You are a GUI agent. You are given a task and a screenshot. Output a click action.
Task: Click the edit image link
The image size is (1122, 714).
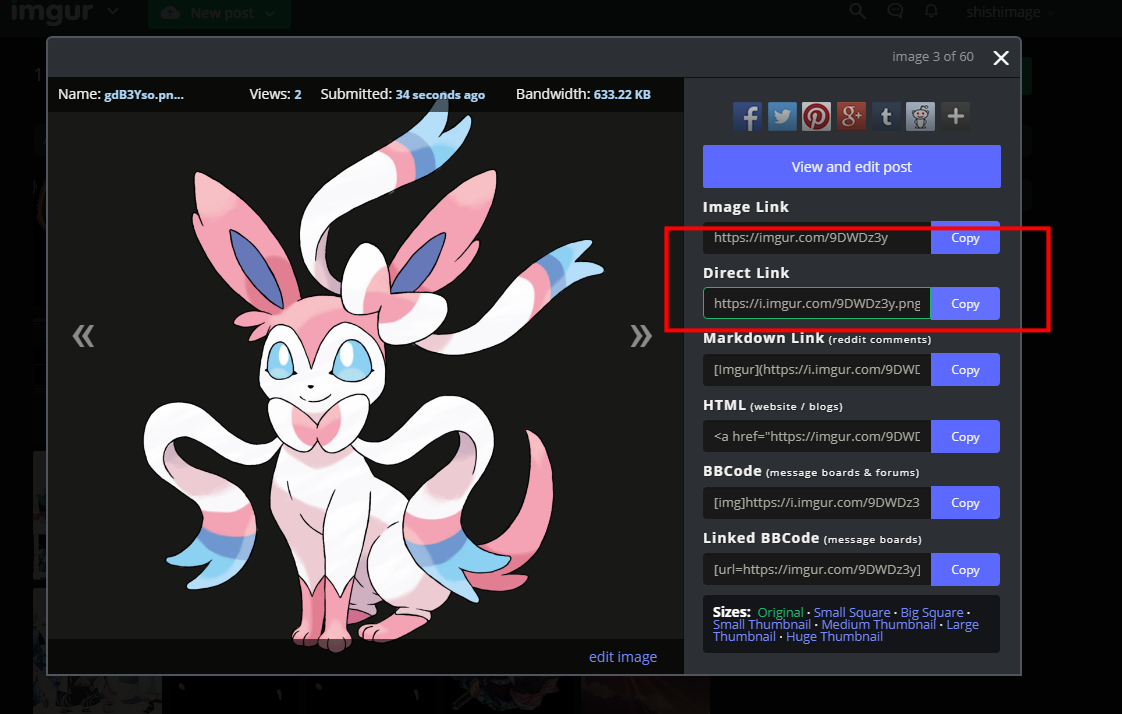point(623,656)
